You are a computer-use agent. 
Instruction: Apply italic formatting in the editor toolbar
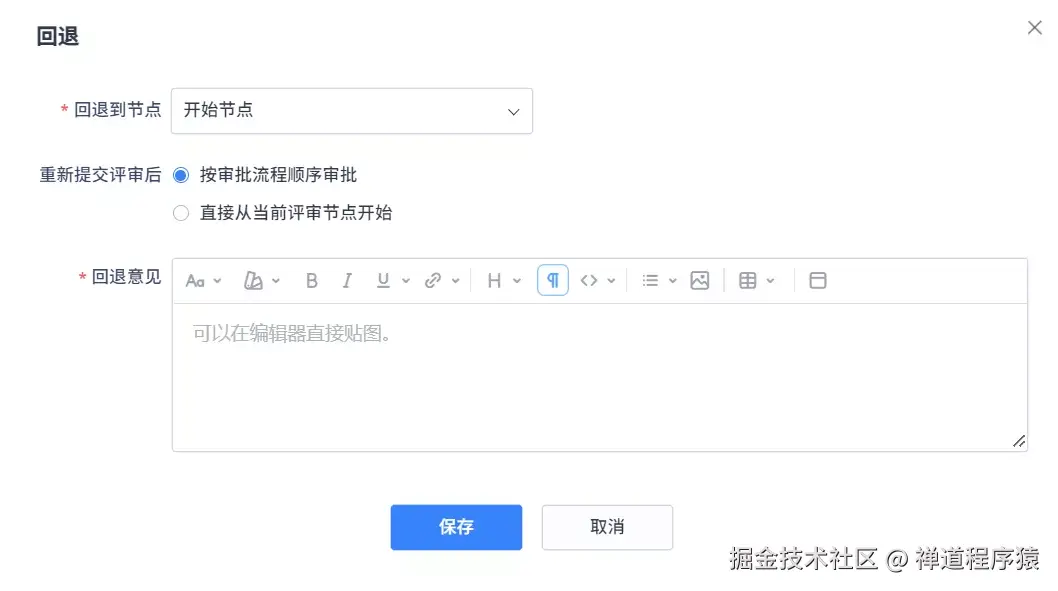click(x=347, y=280)
